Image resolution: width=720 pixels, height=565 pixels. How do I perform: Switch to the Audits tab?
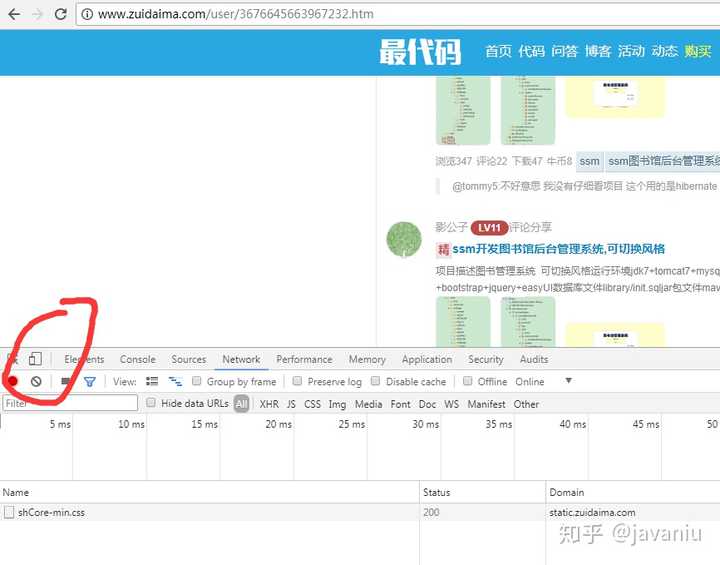[x=534, y=359]
